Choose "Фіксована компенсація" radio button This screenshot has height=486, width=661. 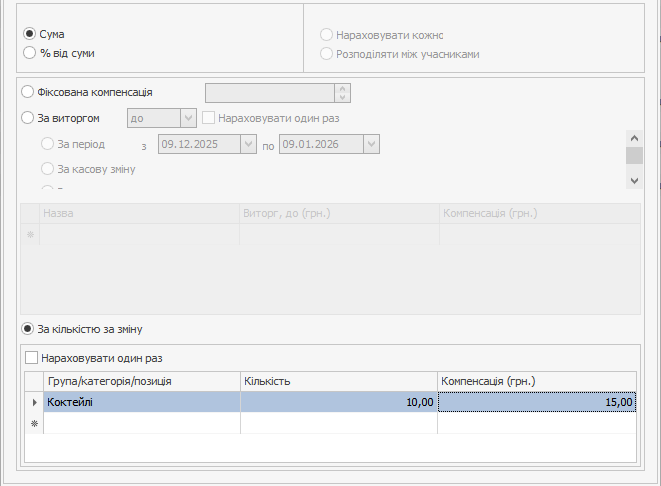(28, 92)
